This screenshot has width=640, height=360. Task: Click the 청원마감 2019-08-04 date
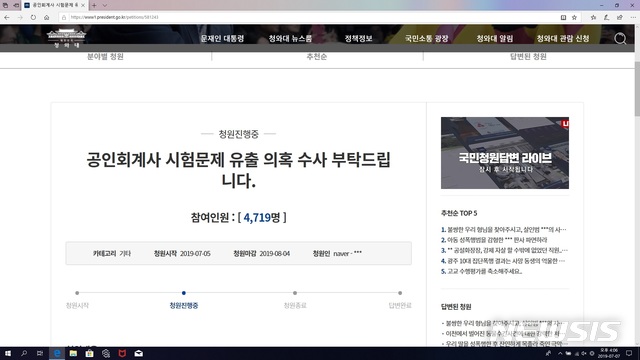tap(262, 253)
